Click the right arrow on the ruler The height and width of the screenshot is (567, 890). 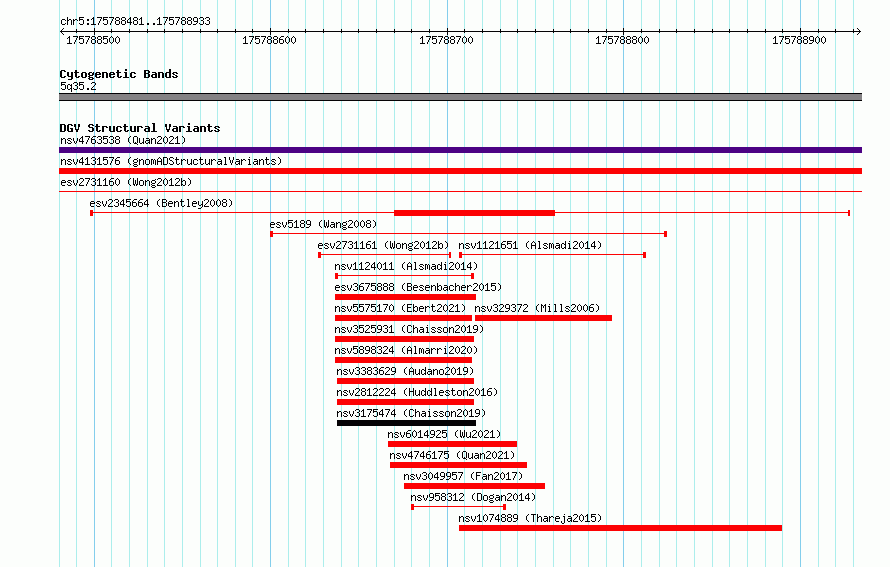[x=858, y=32]
